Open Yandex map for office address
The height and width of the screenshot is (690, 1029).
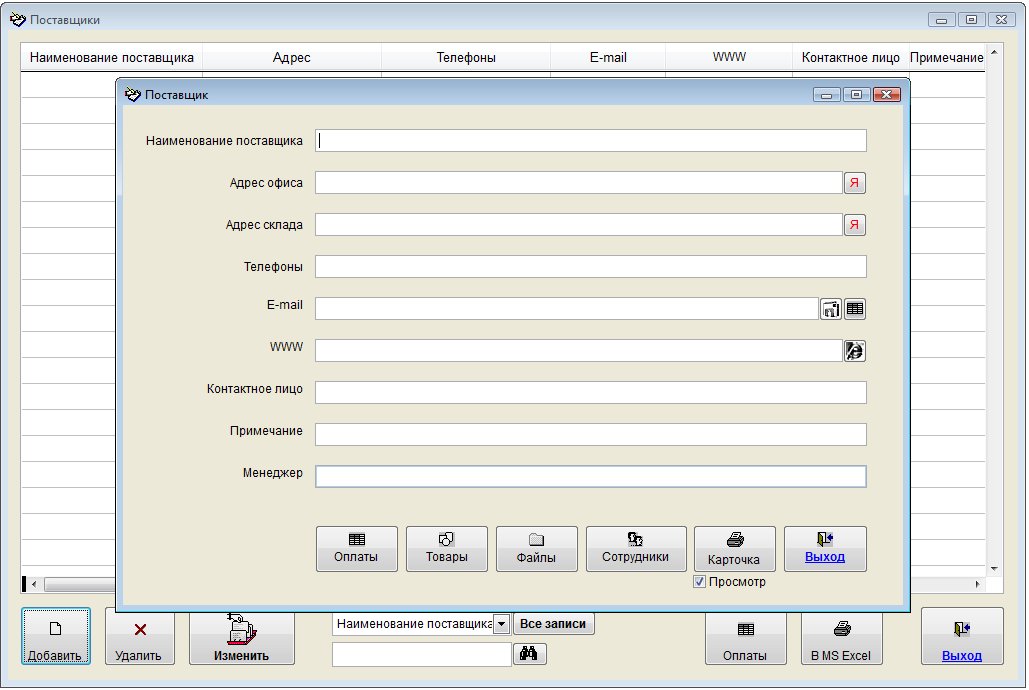[x=854, y=183]
